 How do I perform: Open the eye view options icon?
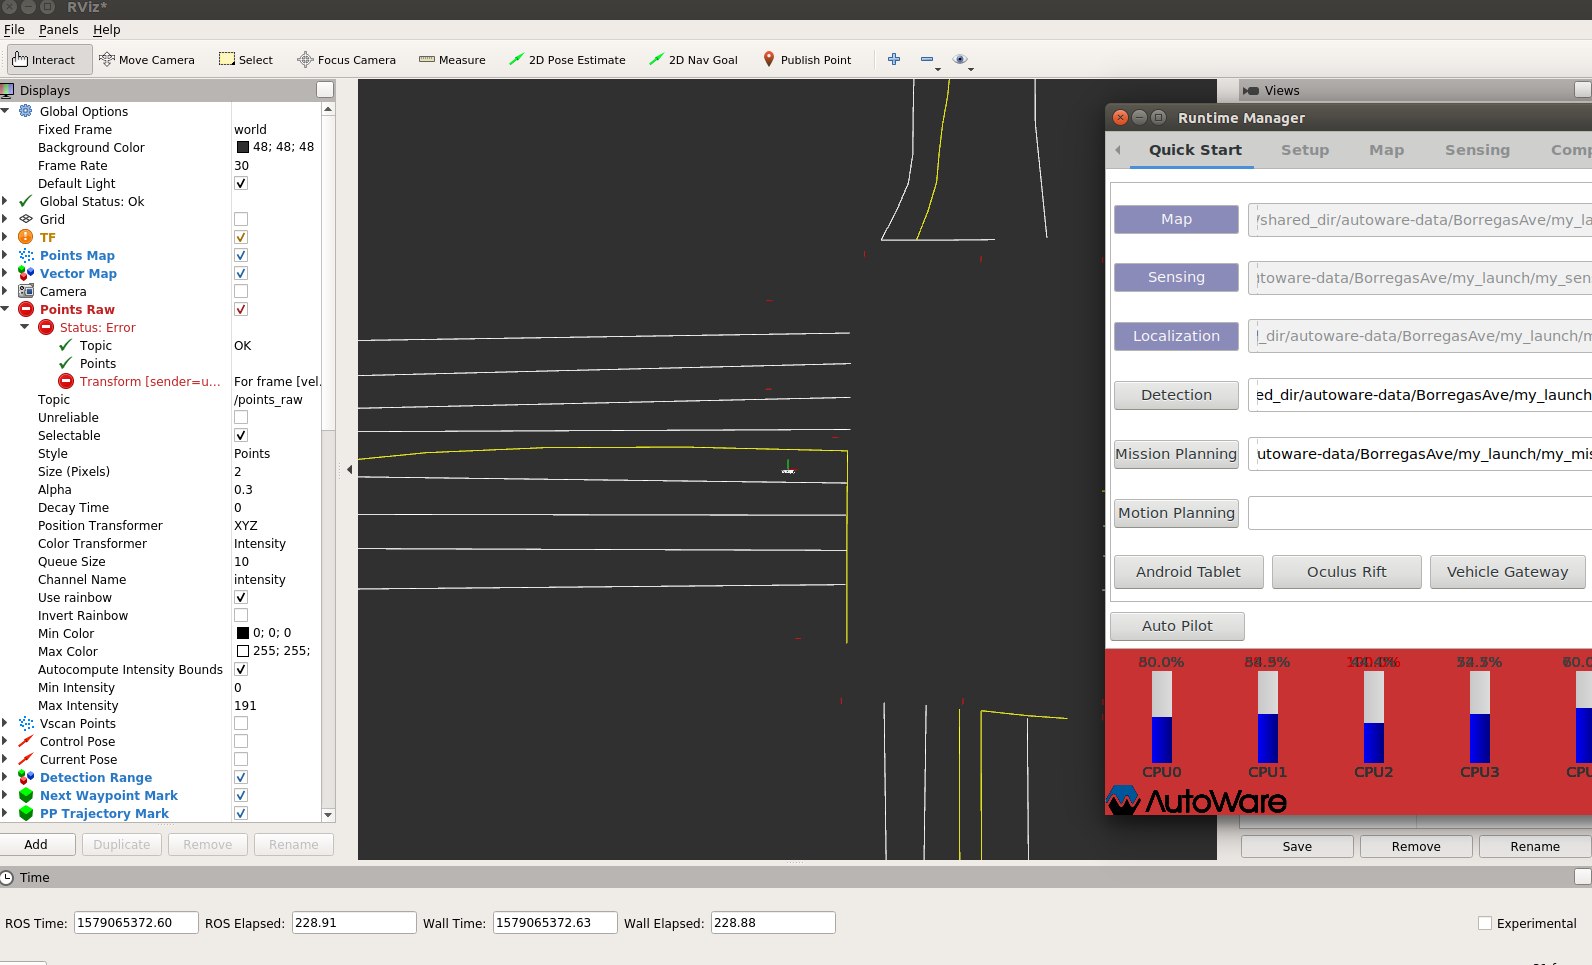pos(960,60)
